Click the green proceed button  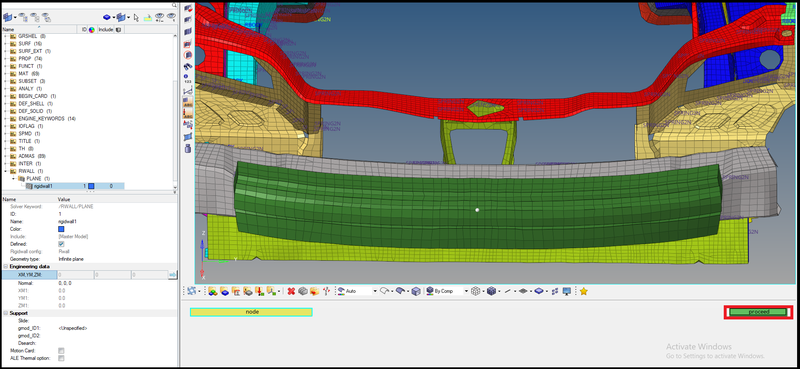(758, 312)
